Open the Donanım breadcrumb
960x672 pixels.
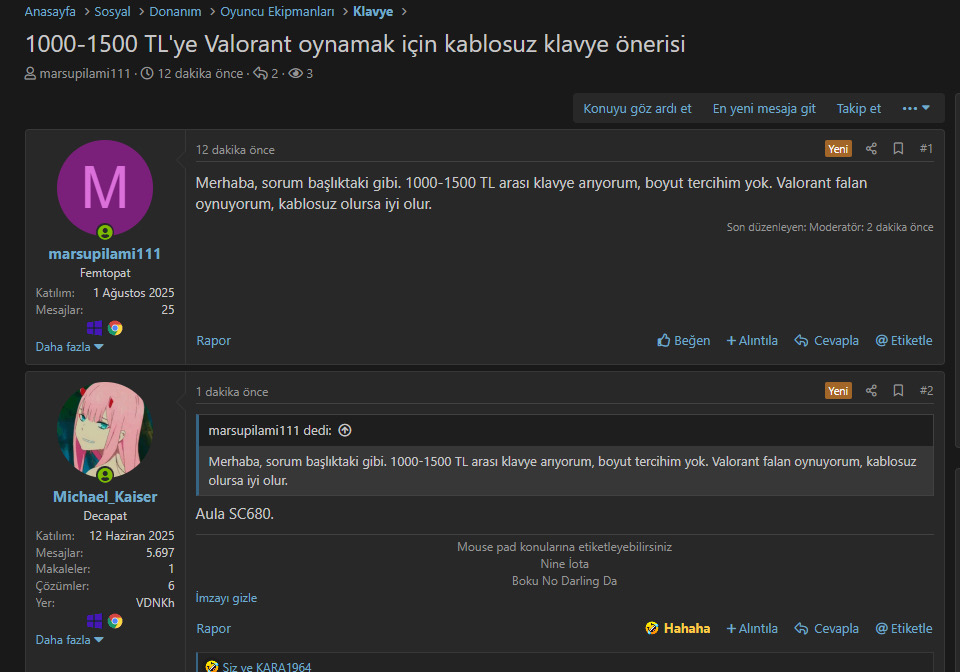tap(175, 12)
